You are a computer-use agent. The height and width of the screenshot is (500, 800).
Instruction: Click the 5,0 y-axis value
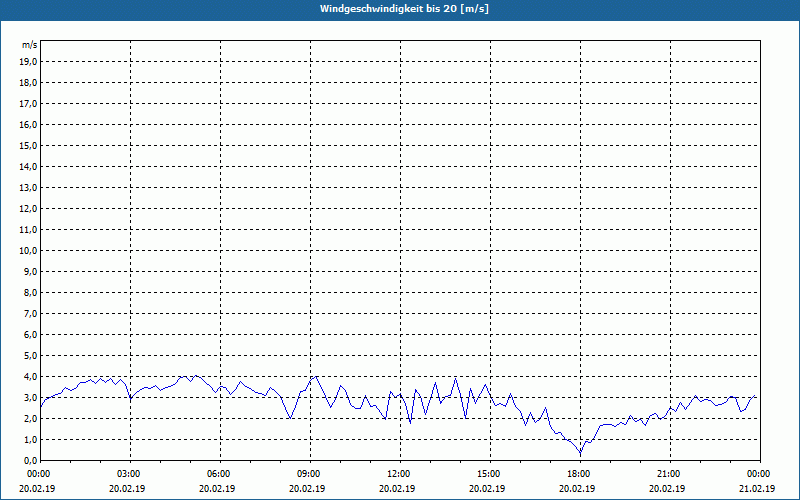[30, 356]
